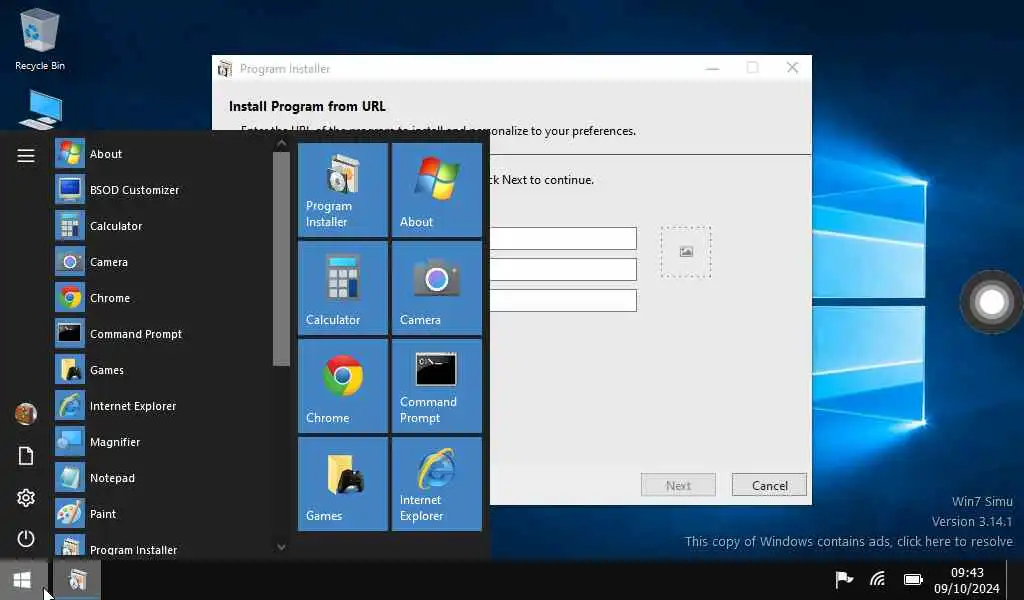Image resolution: width=1024 pixels, height=600 pixels.
Task: Click Cancel in Program Installer
Action: coord(769,485)
